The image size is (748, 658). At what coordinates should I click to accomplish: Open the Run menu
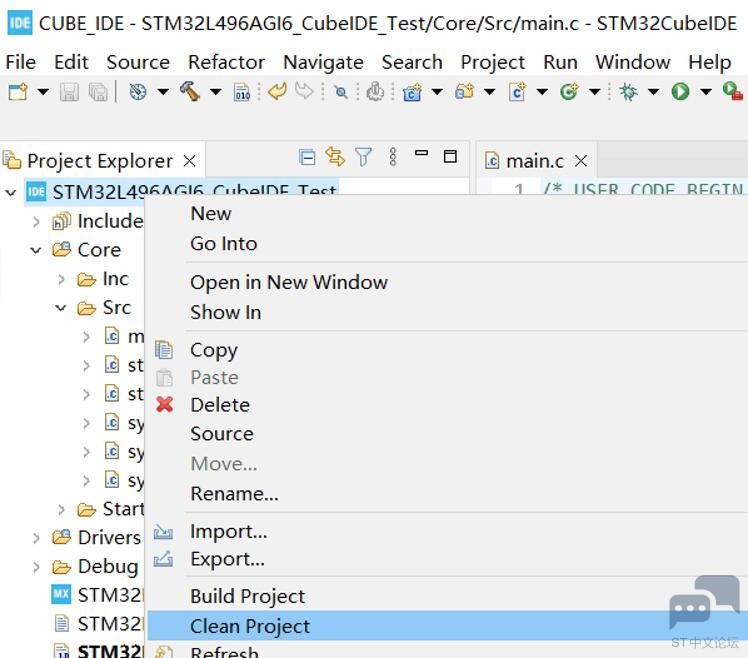(x=560, y=62)
